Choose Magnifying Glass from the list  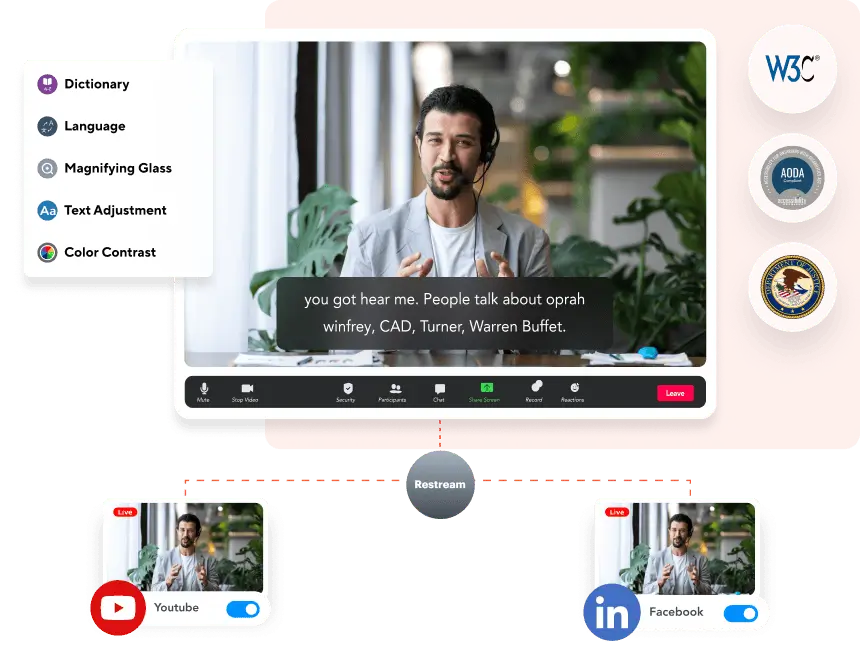point(118,168)
